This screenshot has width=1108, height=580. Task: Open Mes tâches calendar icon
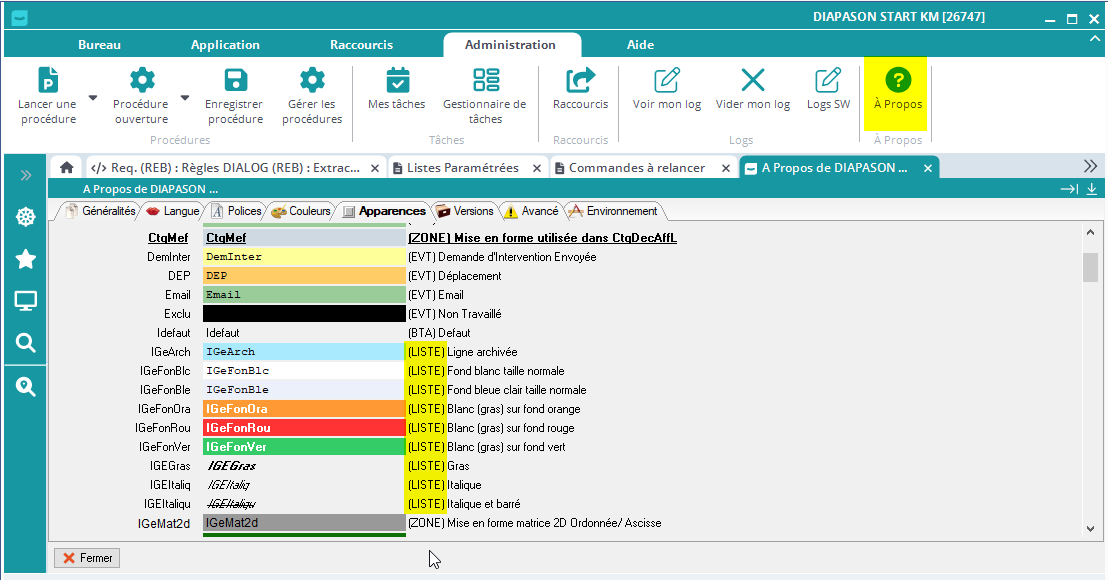coord(397,81)
